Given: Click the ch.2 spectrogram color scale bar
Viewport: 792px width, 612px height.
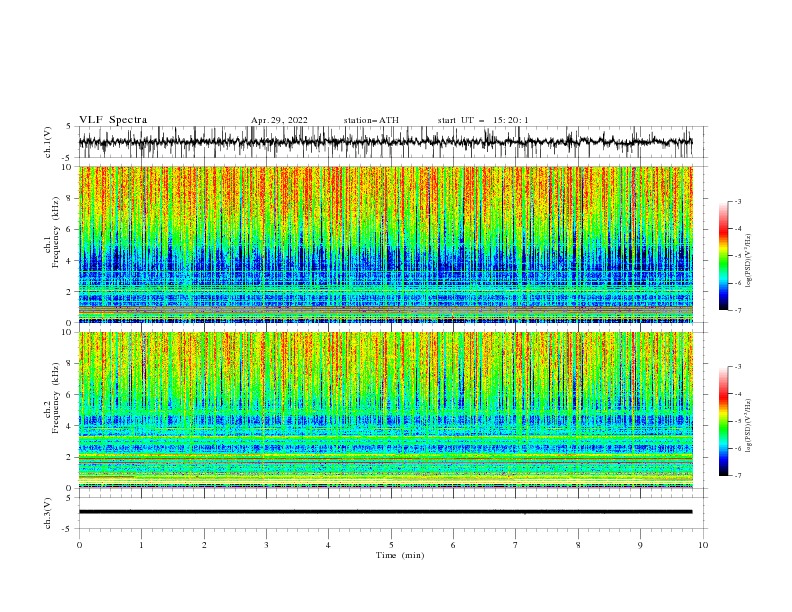Looking at the screenshot, I should (x=723, y=421).
